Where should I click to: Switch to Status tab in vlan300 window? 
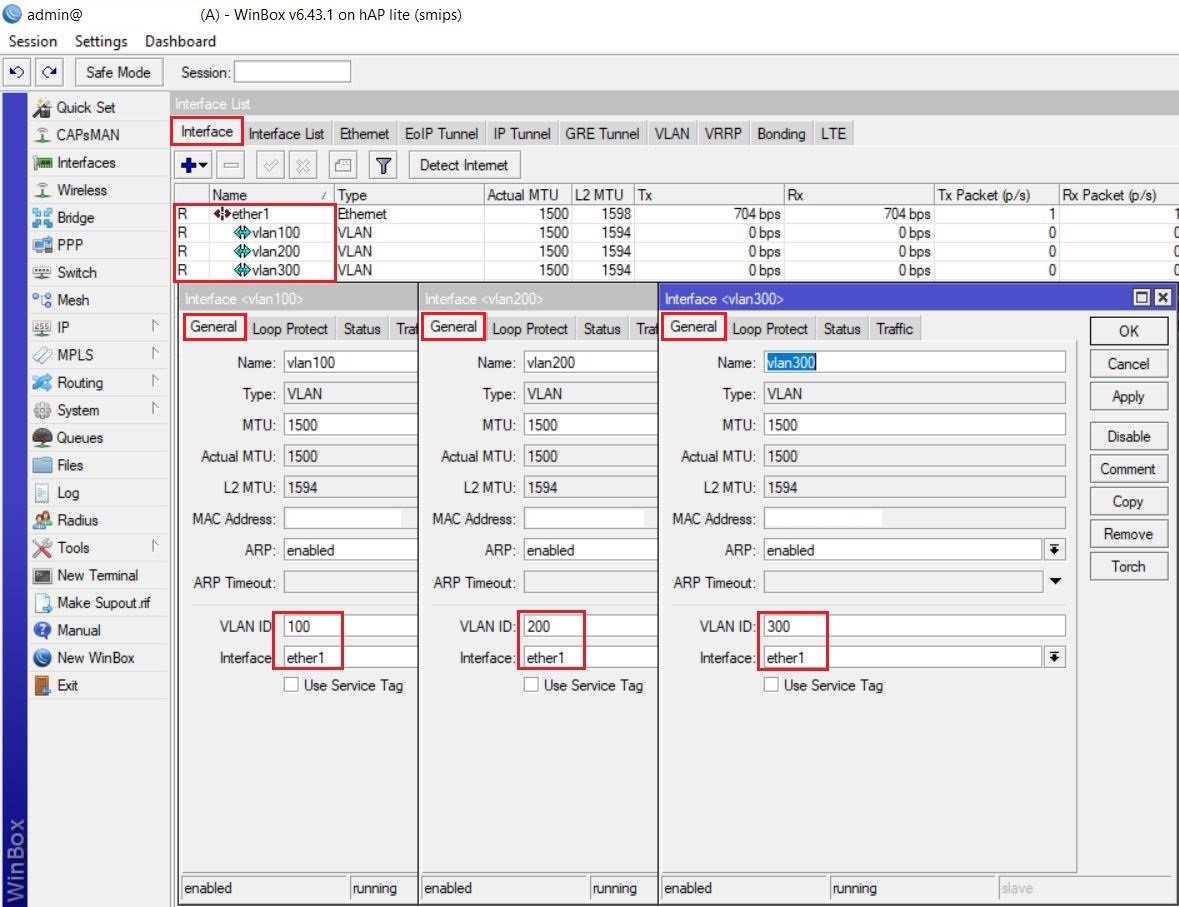click(841, 329)
